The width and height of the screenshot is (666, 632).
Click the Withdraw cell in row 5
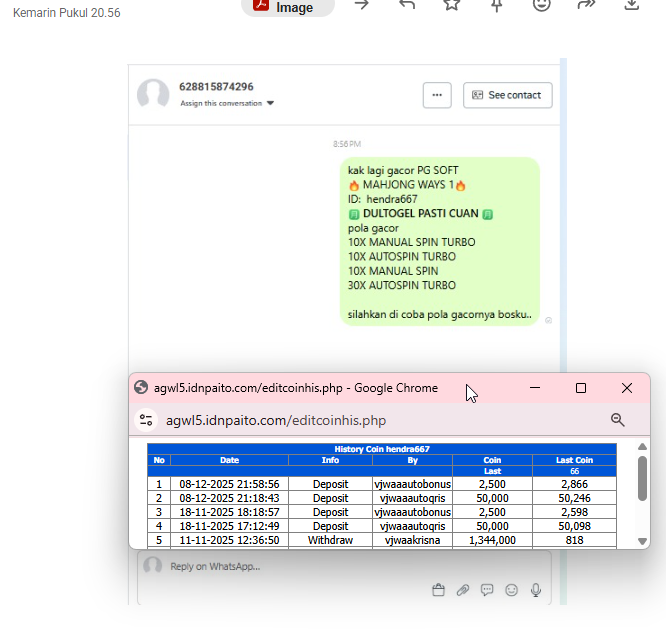click(x=330, y=540)
